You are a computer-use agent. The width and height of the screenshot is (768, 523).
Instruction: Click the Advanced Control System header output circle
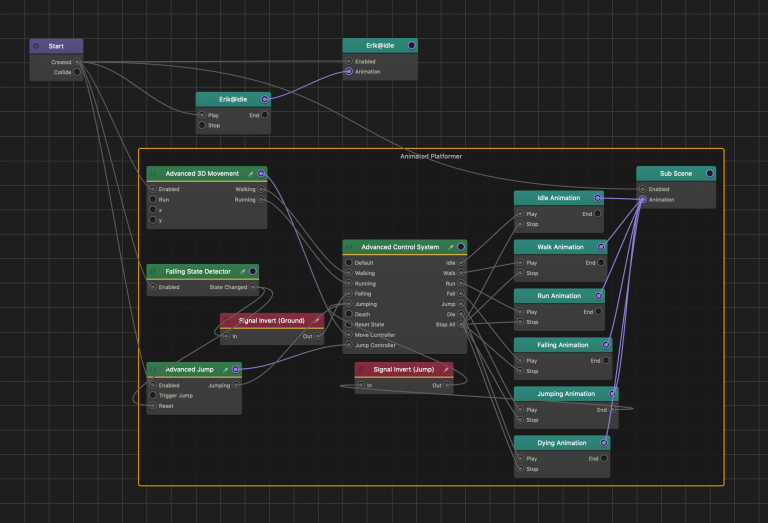click(461, 247)
